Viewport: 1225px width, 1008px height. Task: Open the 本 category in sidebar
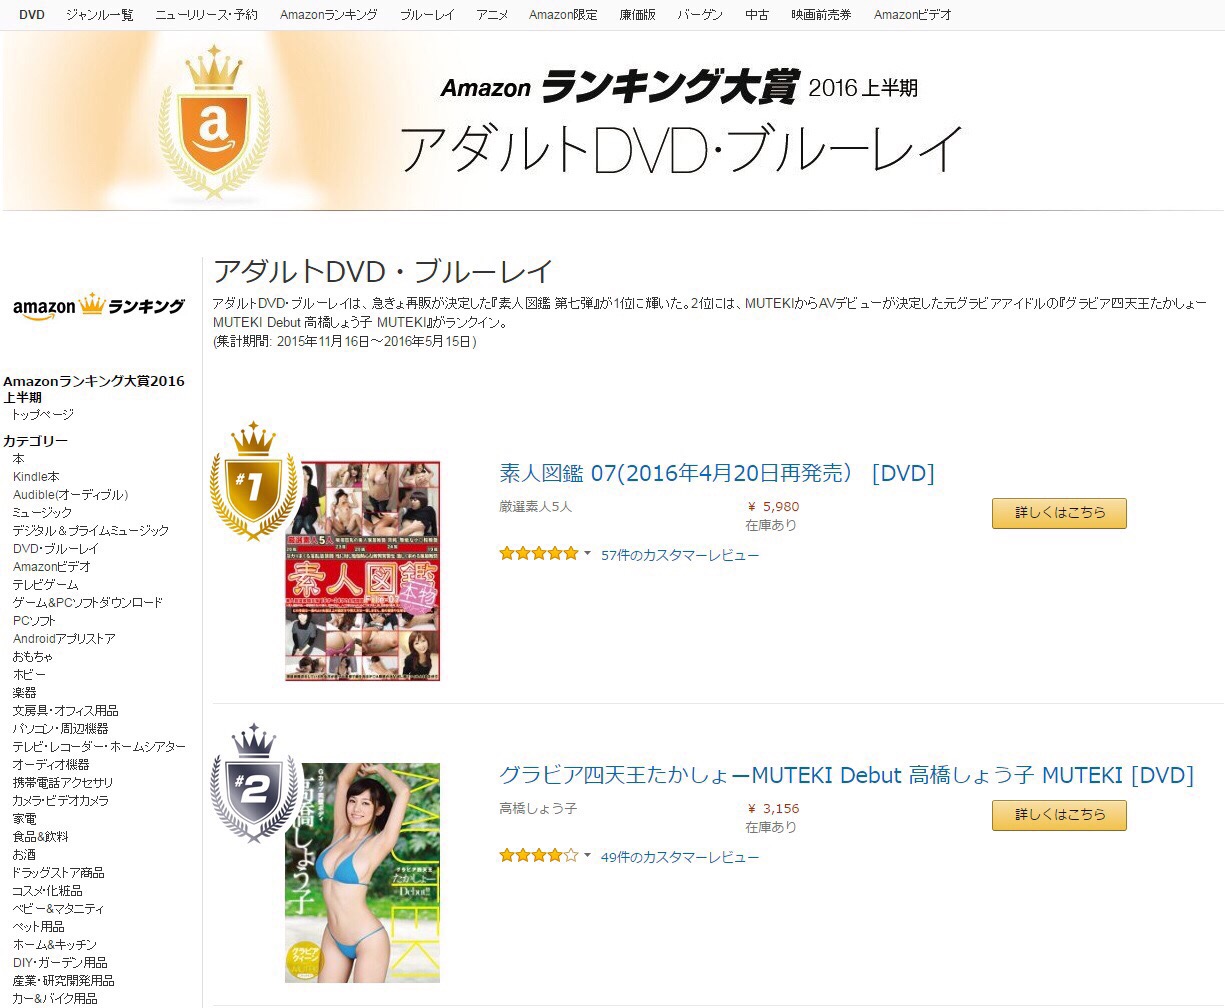pos(19,459)
